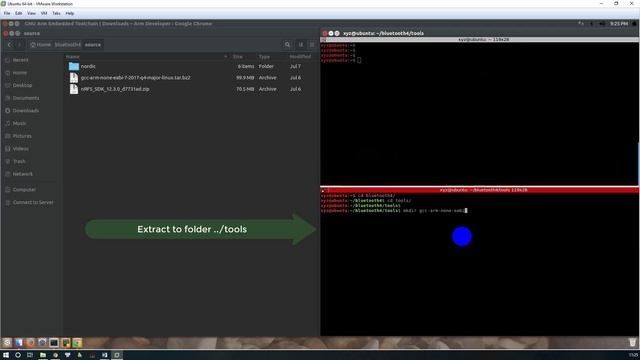This screenshot has width=640, height=360.
Task: Open the file manager view options menu
Action: coord(312,44)
